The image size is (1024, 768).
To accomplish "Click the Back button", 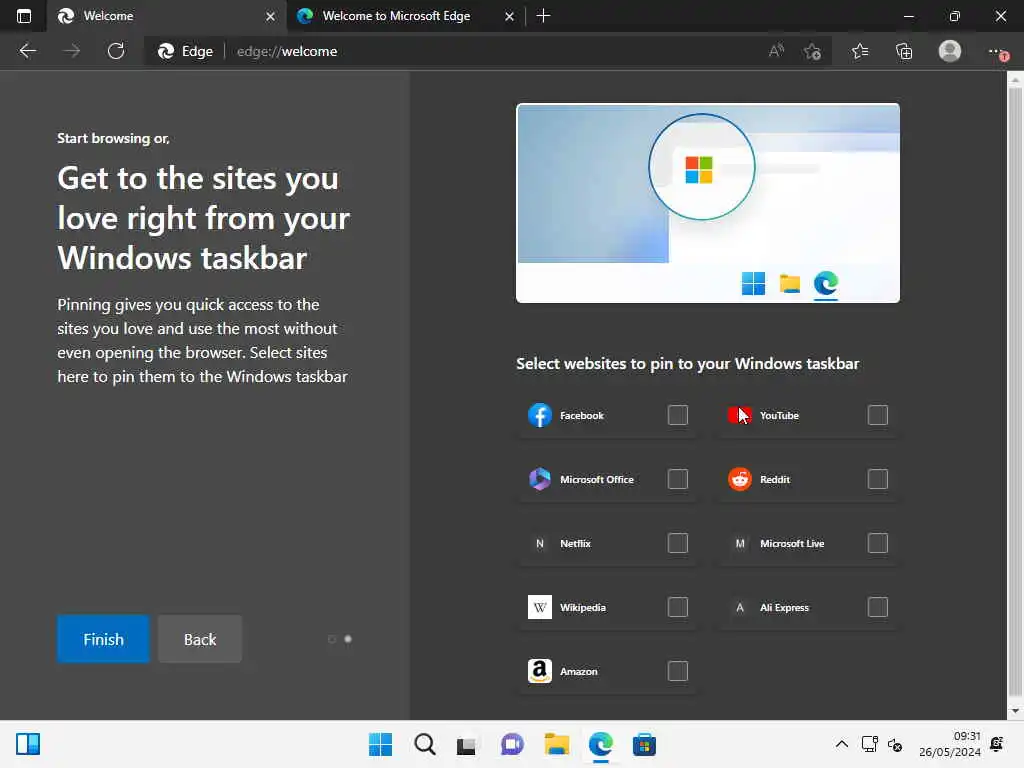I will pyautogui.click(x=200, y=639).
